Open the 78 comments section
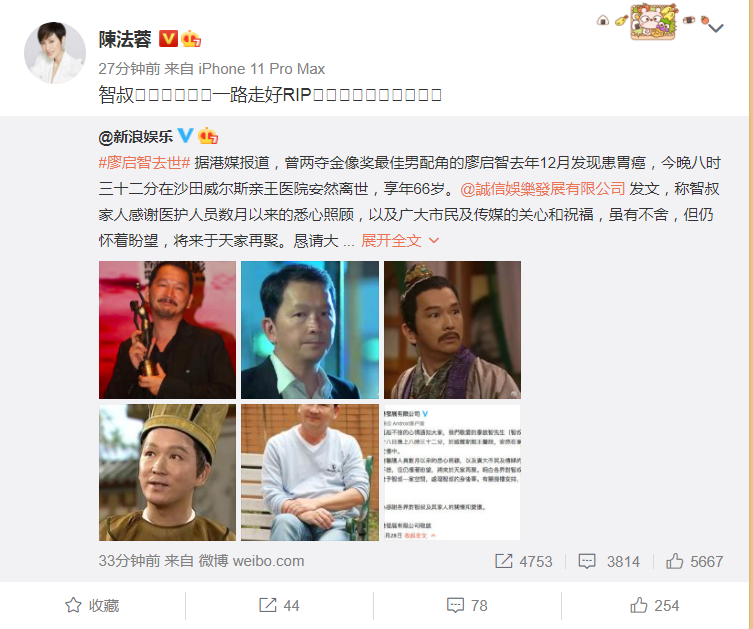The image size is (753, 629). (467, 605)
